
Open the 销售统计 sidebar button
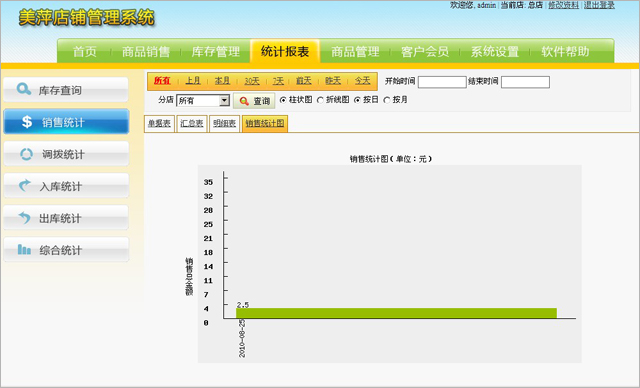pos(66,122)
